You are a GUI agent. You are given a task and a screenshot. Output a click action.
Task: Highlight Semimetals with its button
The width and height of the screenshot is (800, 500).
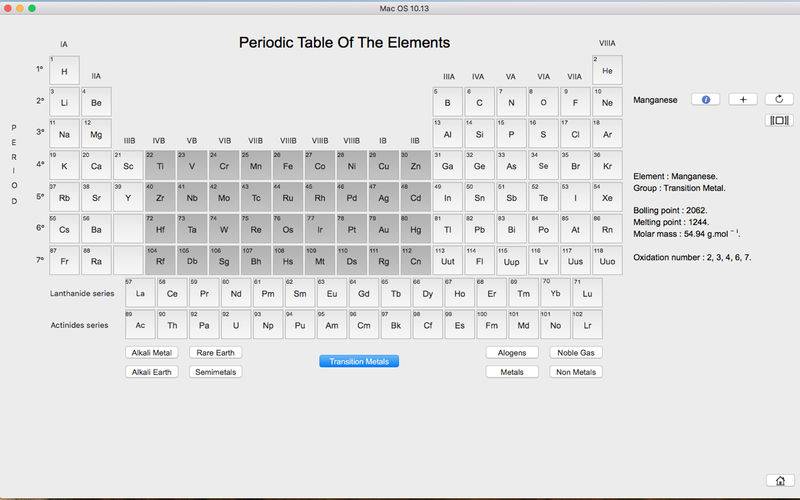tap(215, 372)
